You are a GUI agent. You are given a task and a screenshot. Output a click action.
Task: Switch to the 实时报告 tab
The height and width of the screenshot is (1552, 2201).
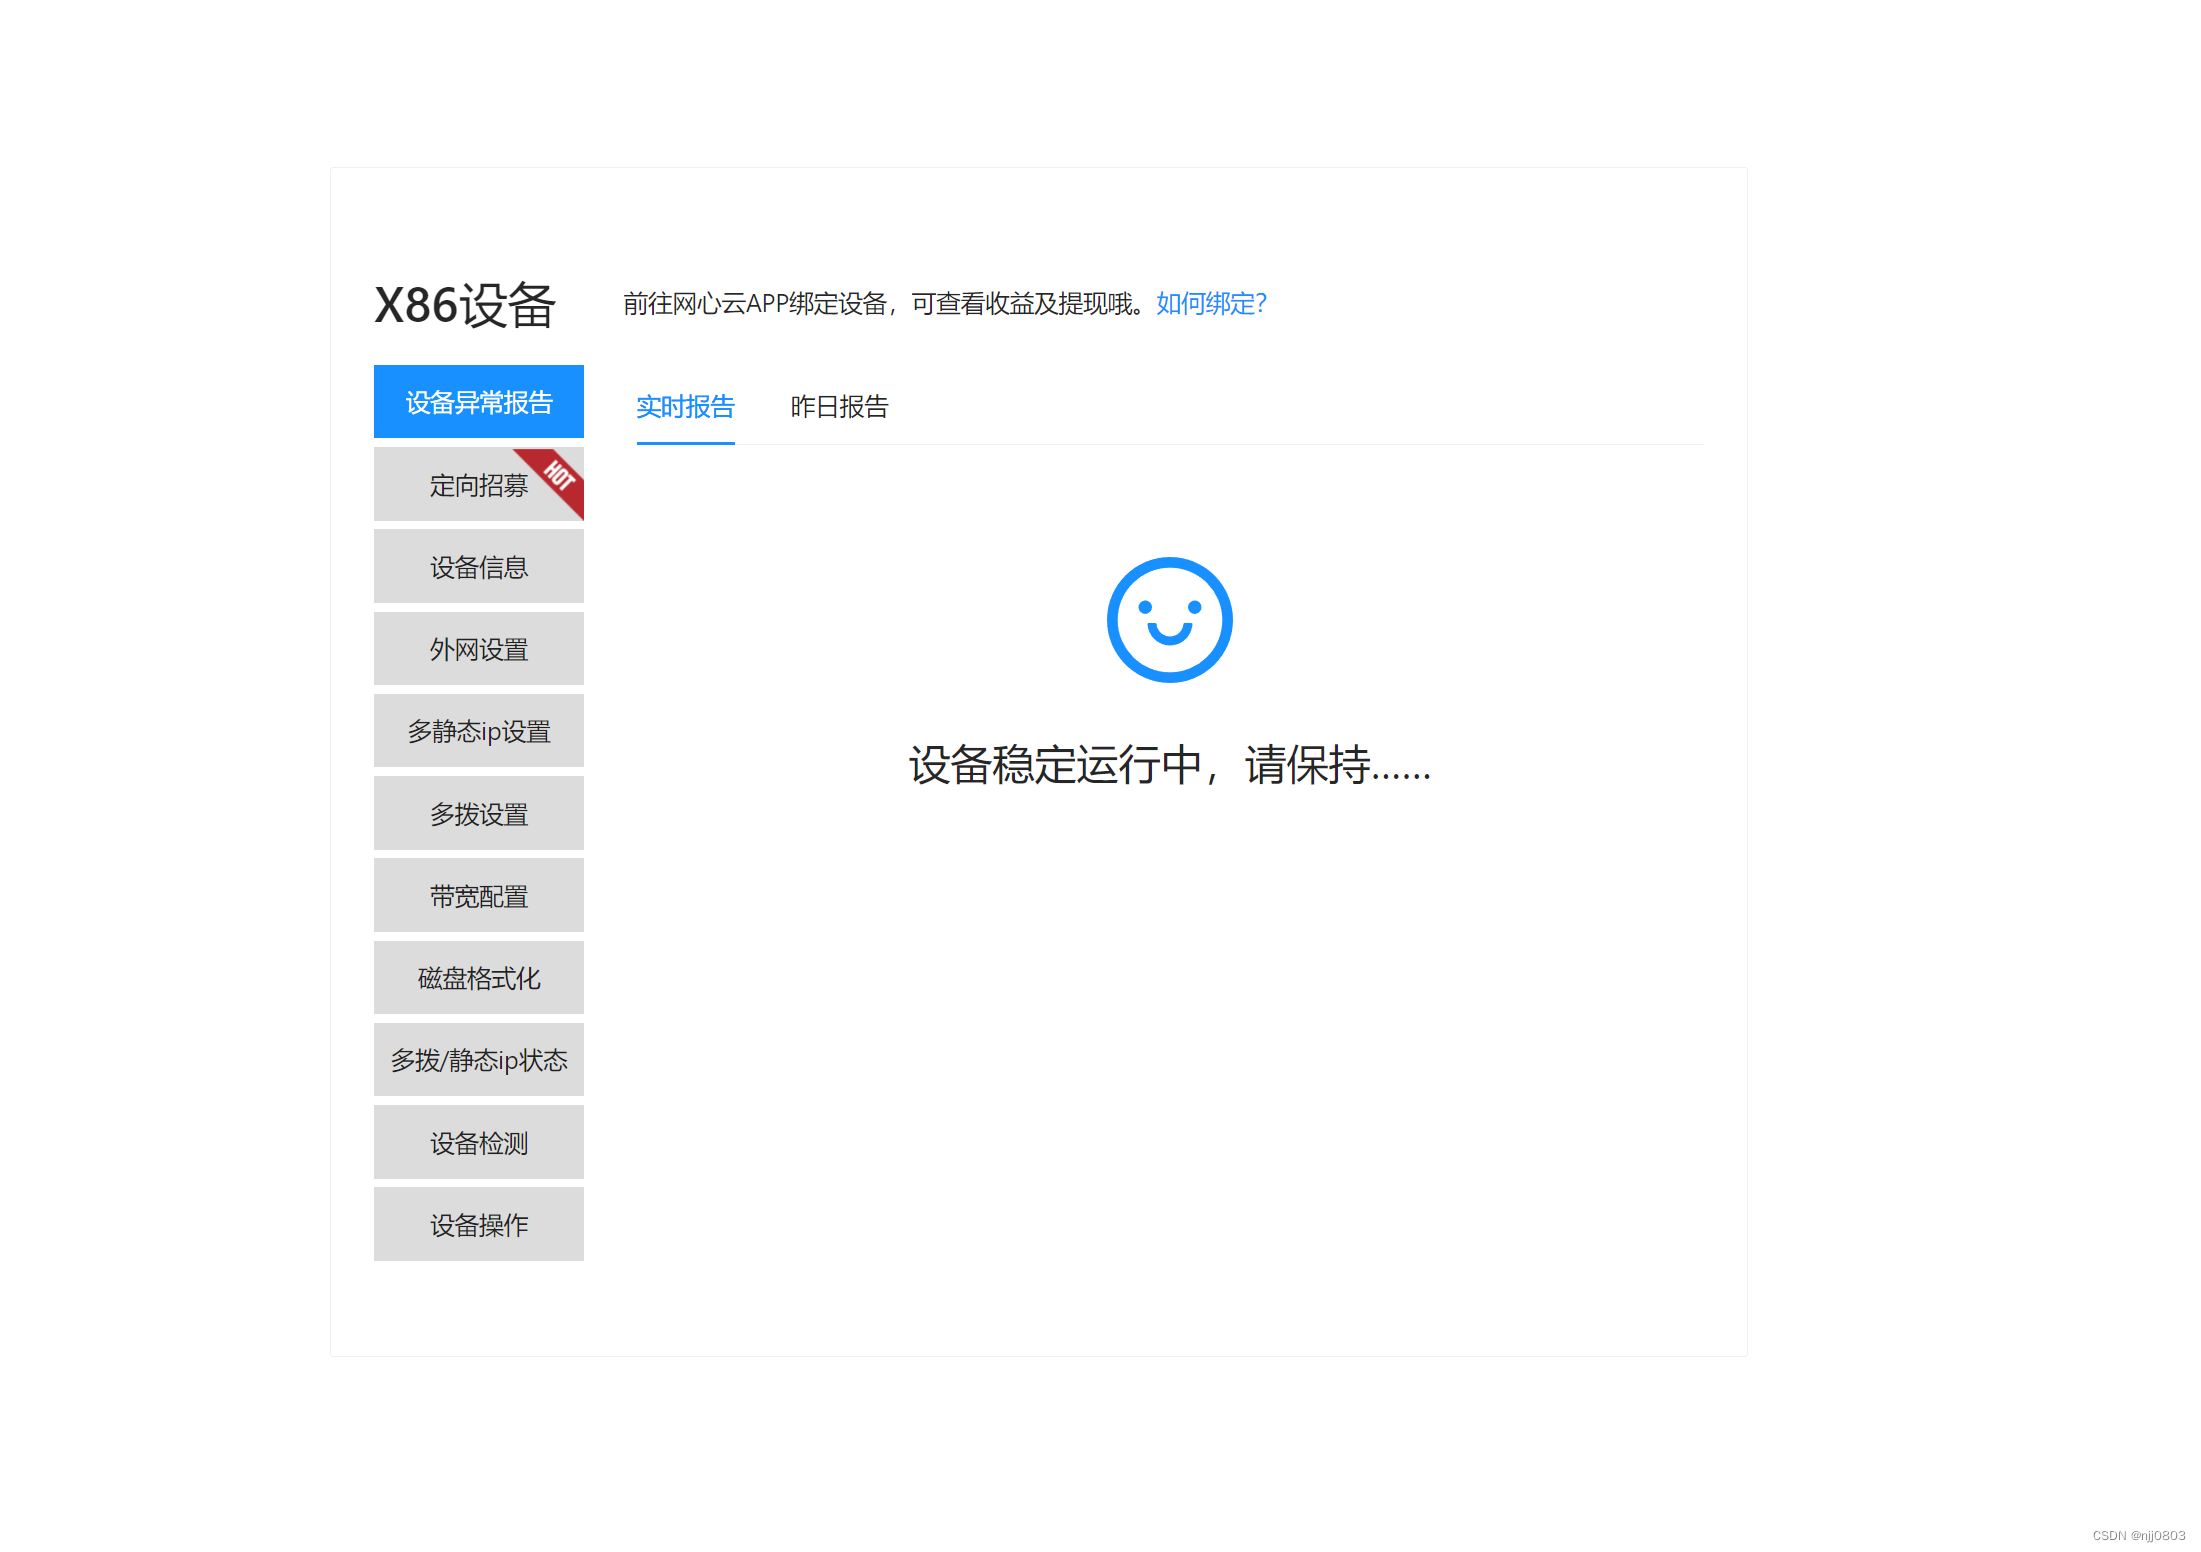click(685, 407)
